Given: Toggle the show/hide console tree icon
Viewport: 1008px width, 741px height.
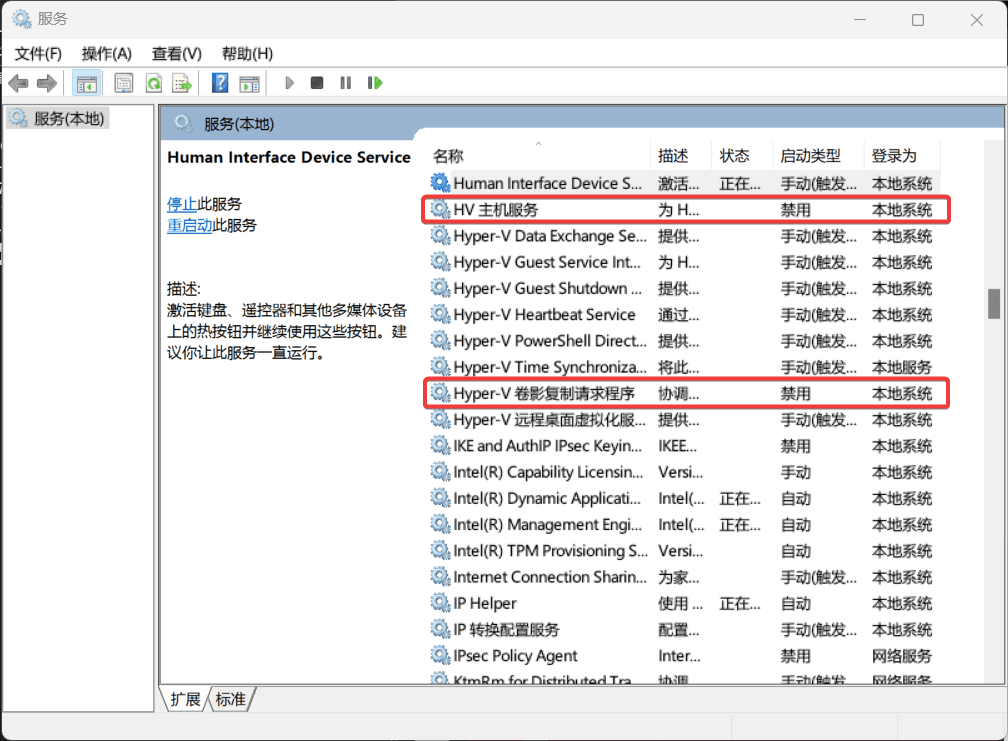Looking at the screenshot, I should coord(86,84).
